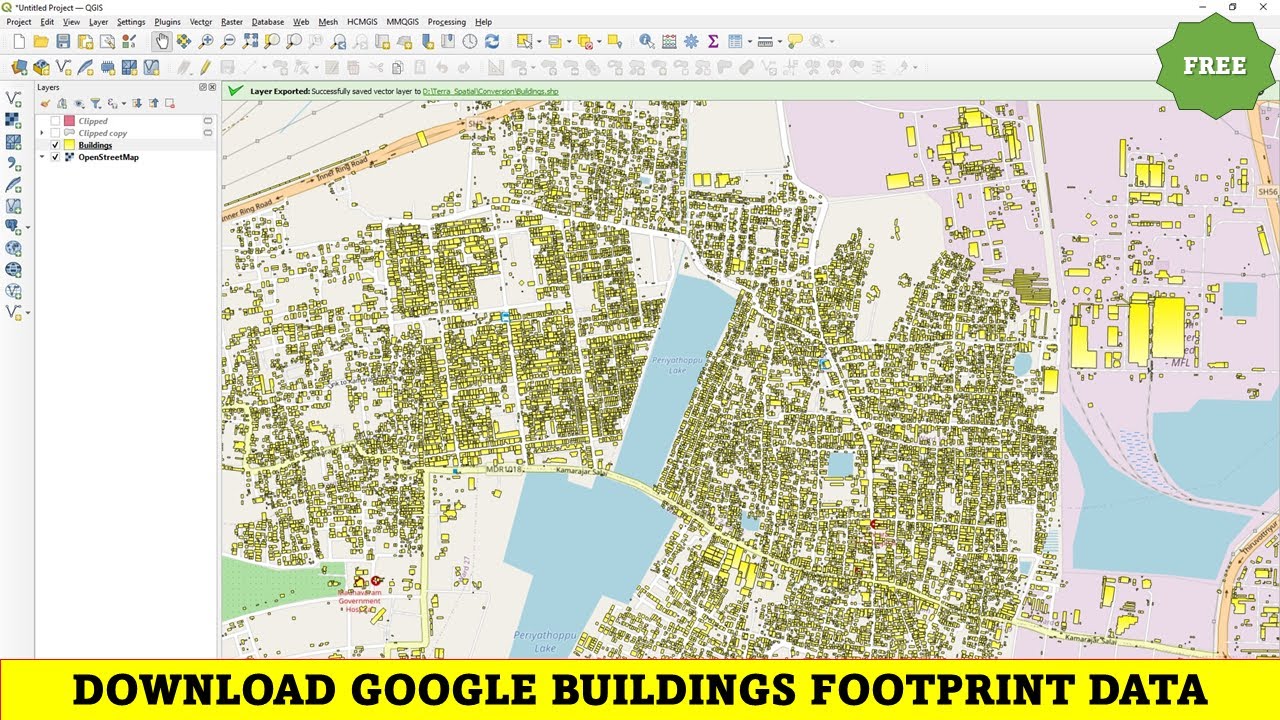Open the Processing menu
This screenshot has height=720, width=1280.
coord(447,21)
